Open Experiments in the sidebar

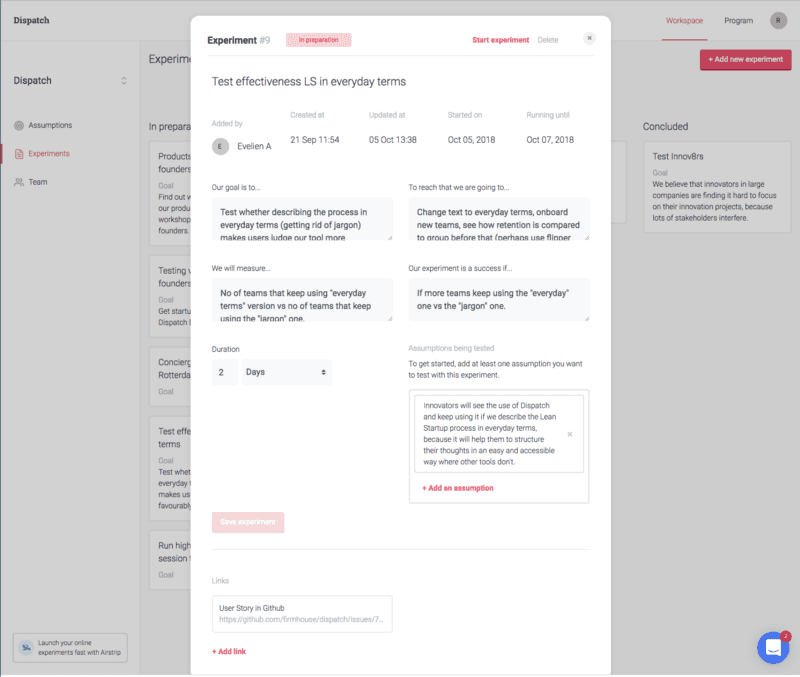click(49, 154)
